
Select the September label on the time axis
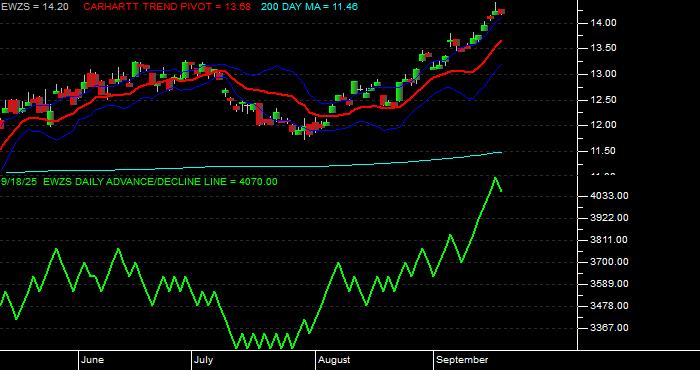coord(462,360)
